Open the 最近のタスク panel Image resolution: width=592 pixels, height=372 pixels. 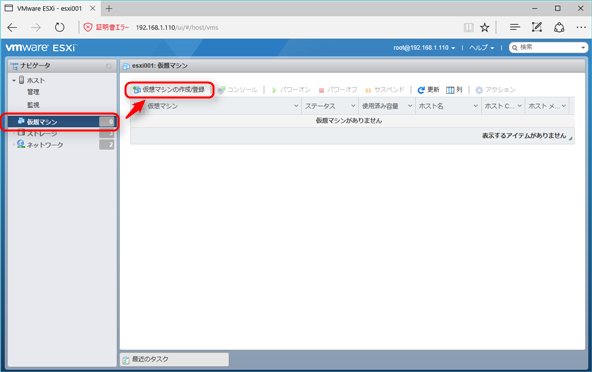pyautogui.click(x=174, y=359)
